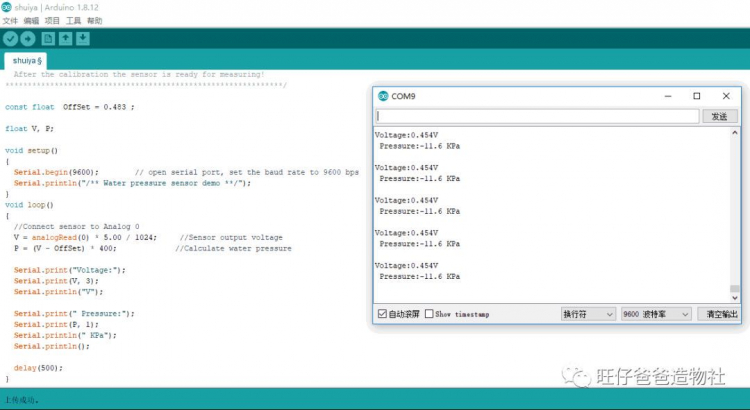The height and width of the screenshot is (410, 750).
Task: Click last 'Pressure:-11.6 KPa' output line
Action: click(419, 276)
